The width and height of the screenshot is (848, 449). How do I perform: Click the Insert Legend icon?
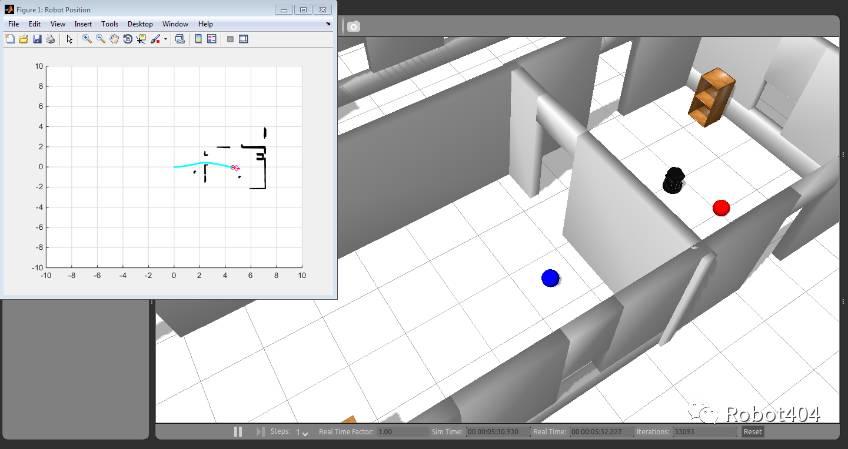point(211,39)
